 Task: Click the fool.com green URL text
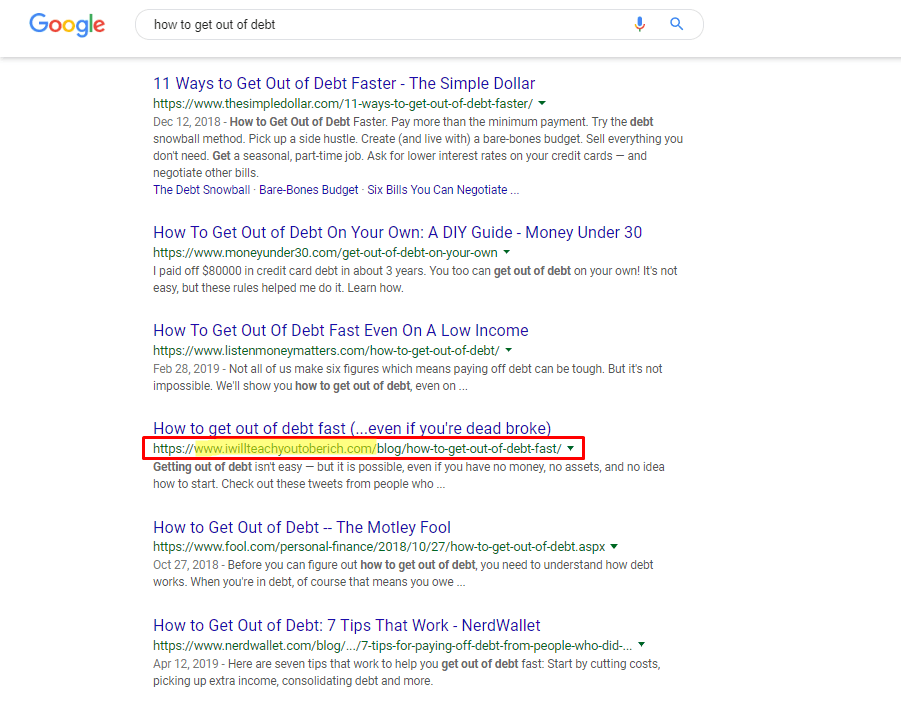[379, 547]
